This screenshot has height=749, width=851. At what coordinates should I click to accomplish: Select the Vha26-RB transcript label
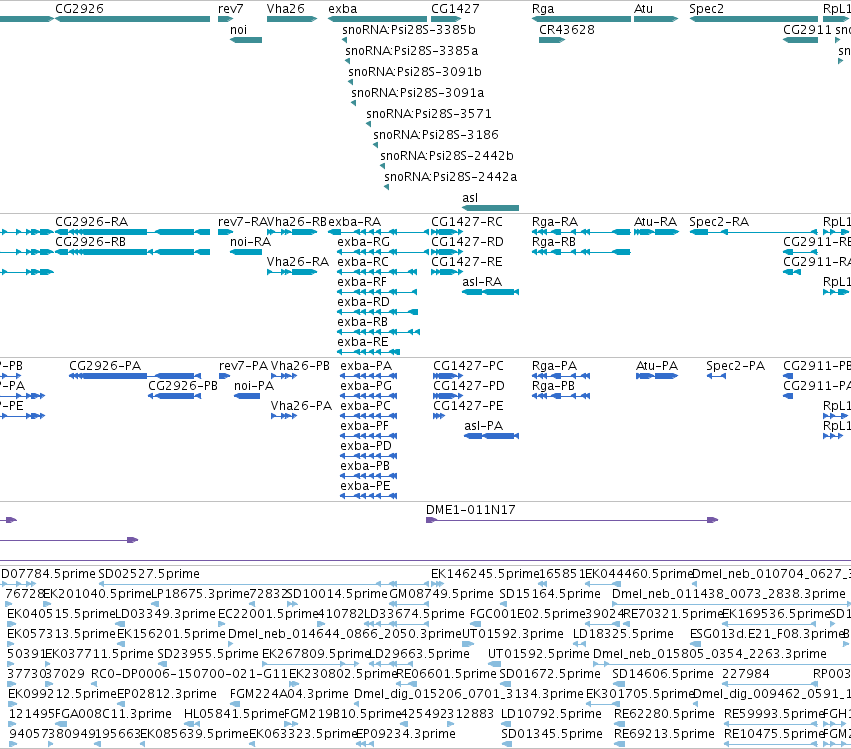pos(297,222)
